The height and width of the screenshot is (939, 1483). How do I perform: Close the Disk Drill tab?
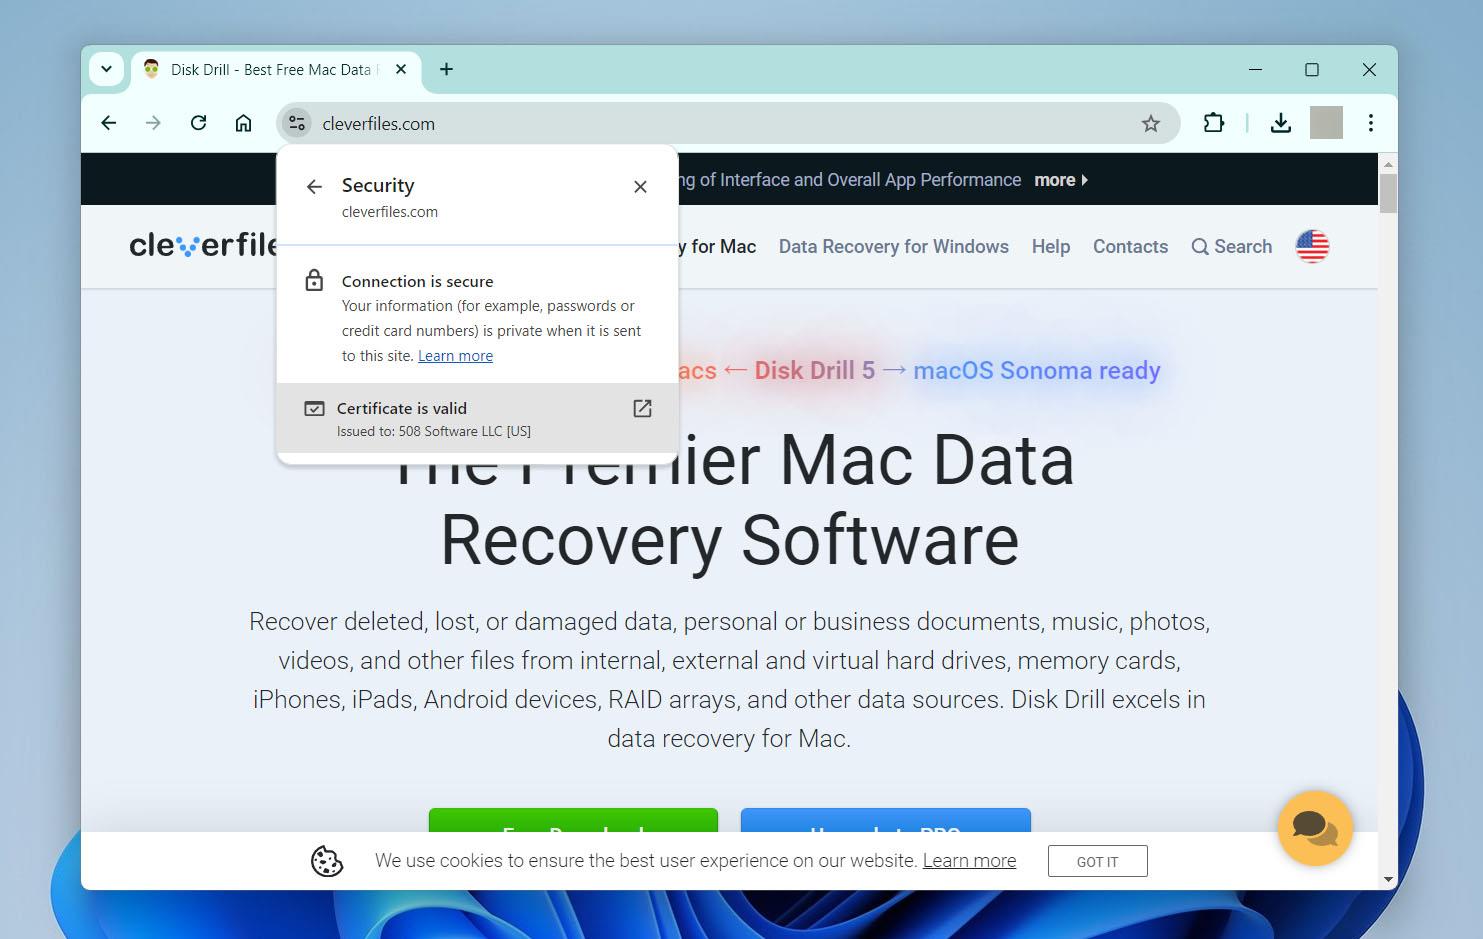[401, 69]
